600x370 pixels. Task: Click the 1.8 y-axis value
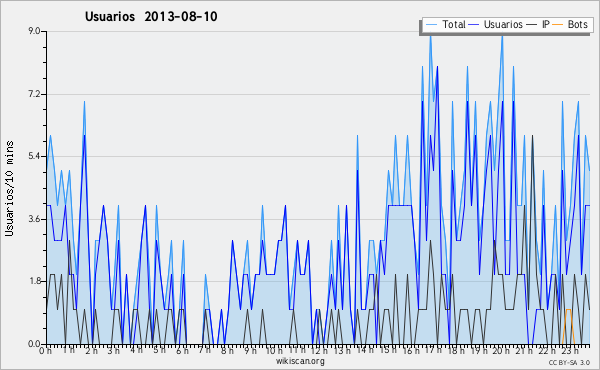tap(34, 281)
